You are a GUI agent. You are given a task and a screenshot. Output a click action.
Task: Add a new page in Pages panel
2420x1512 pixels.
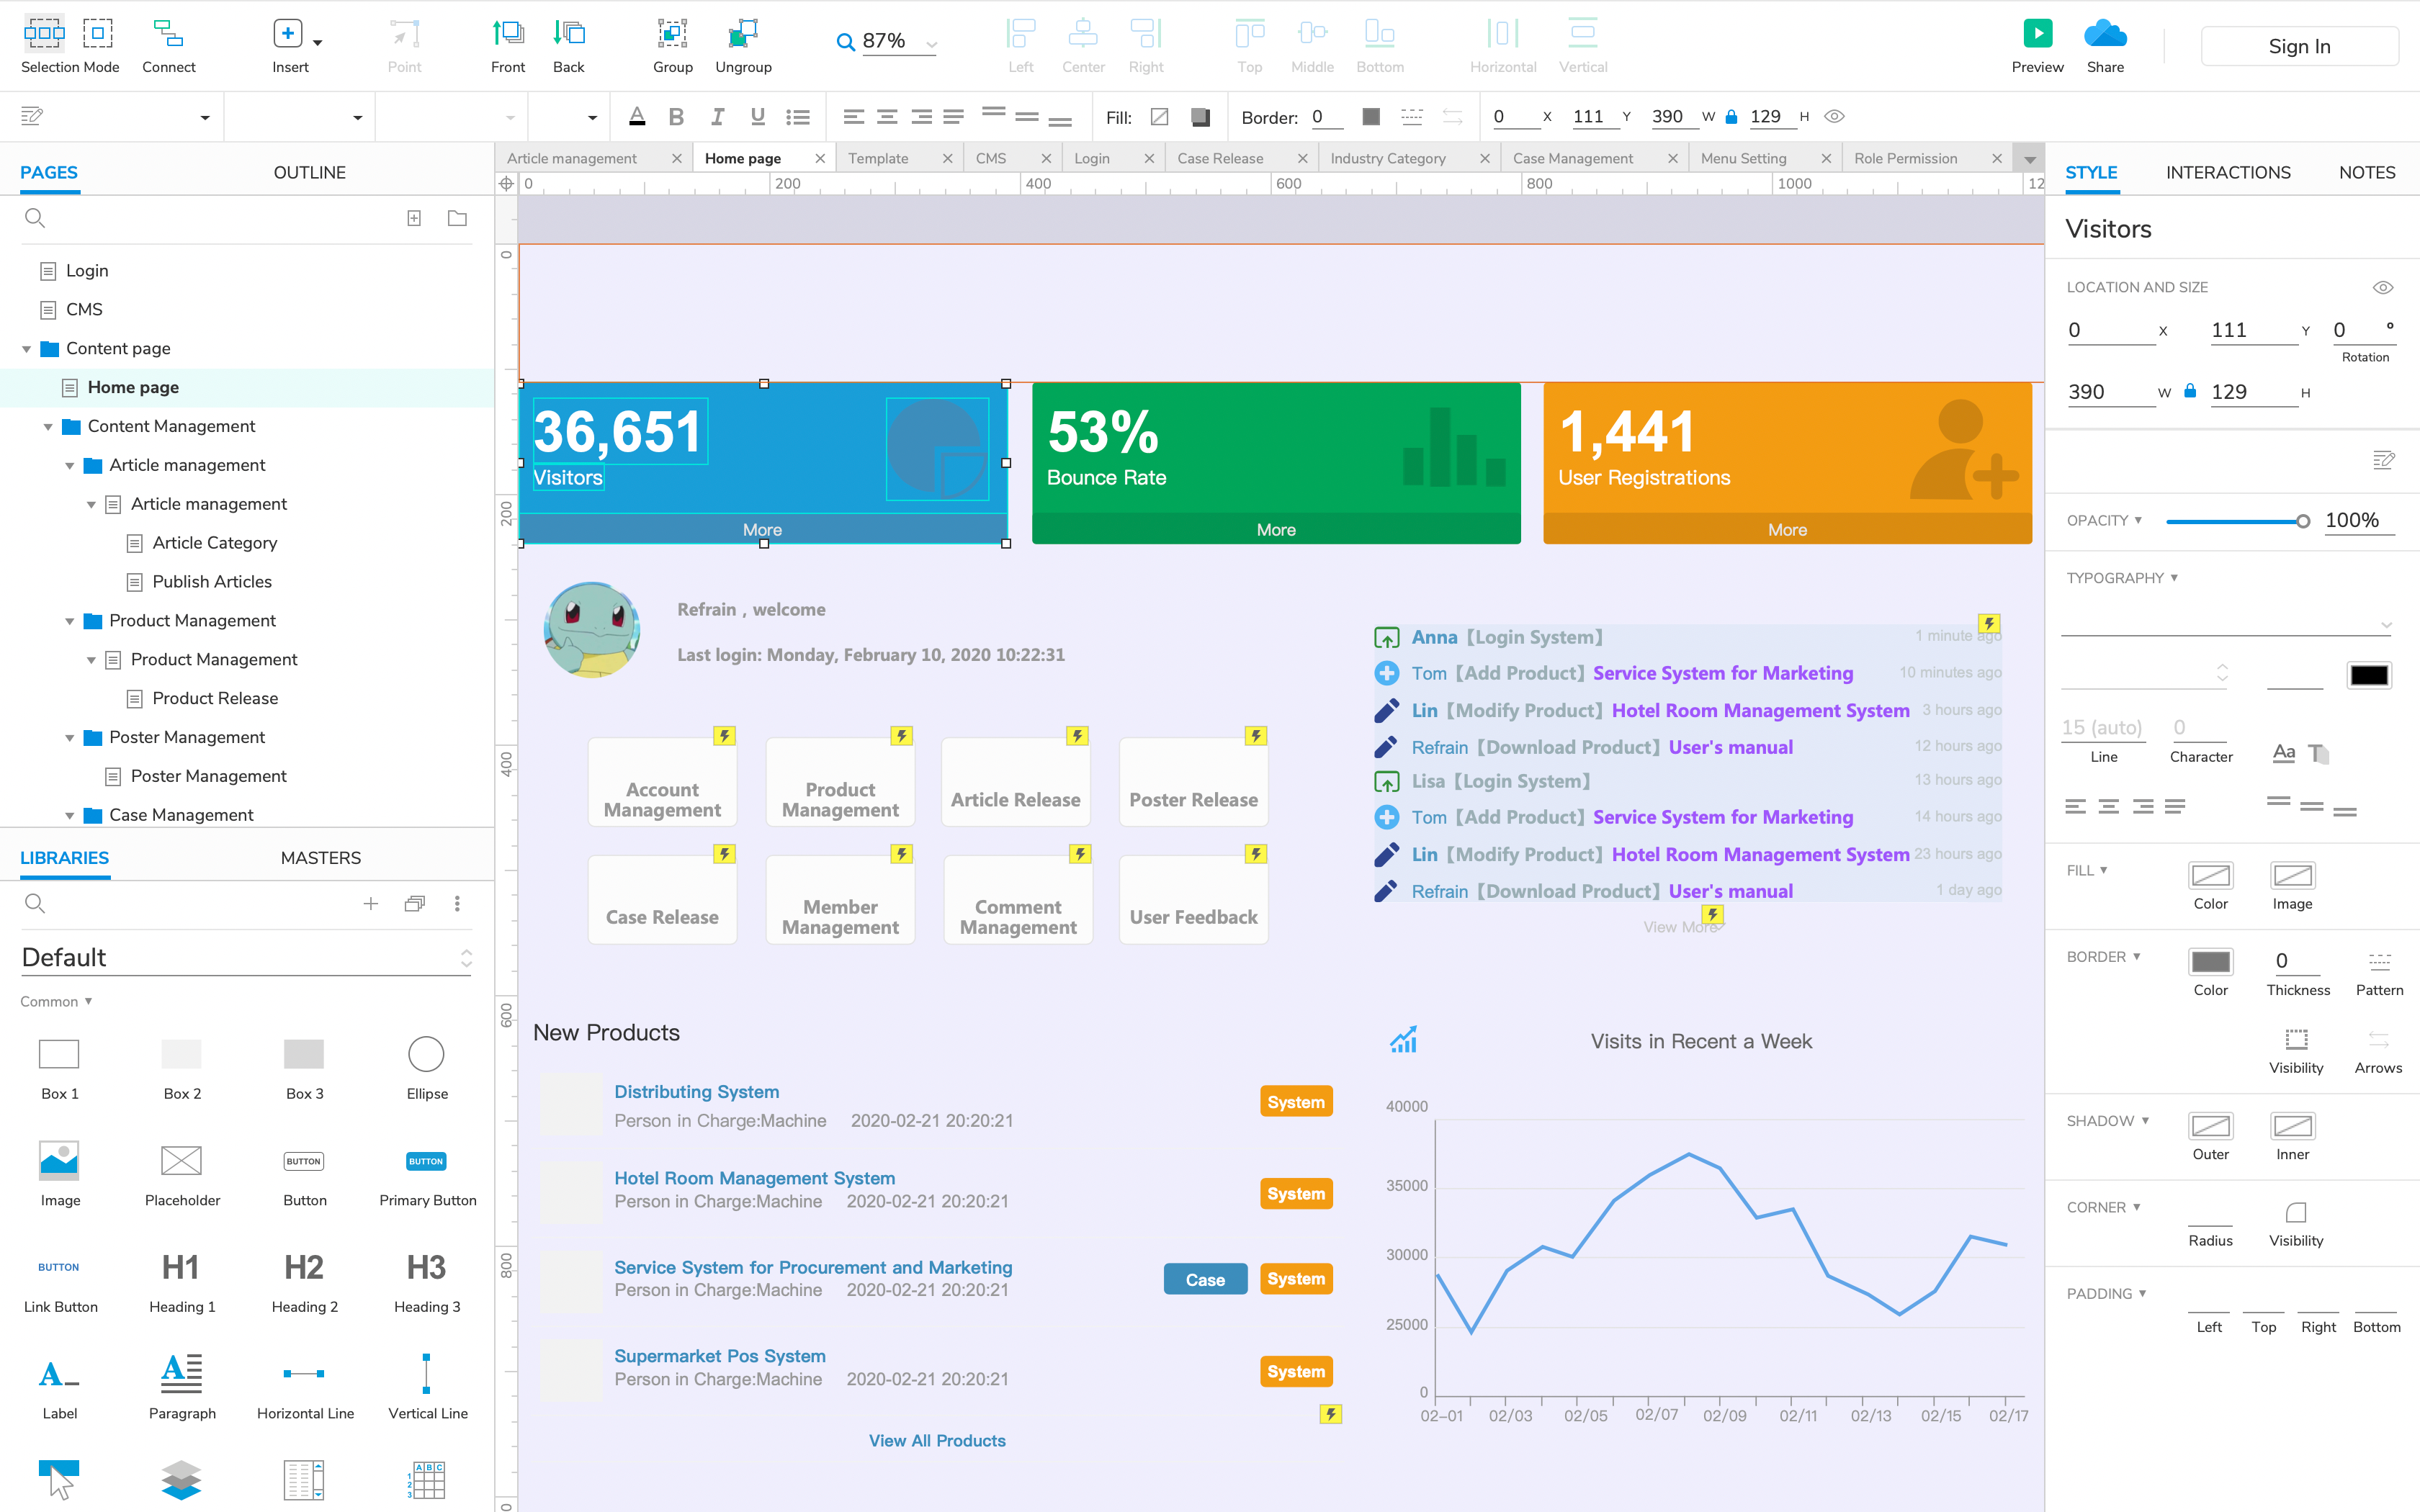click(414, 218)
